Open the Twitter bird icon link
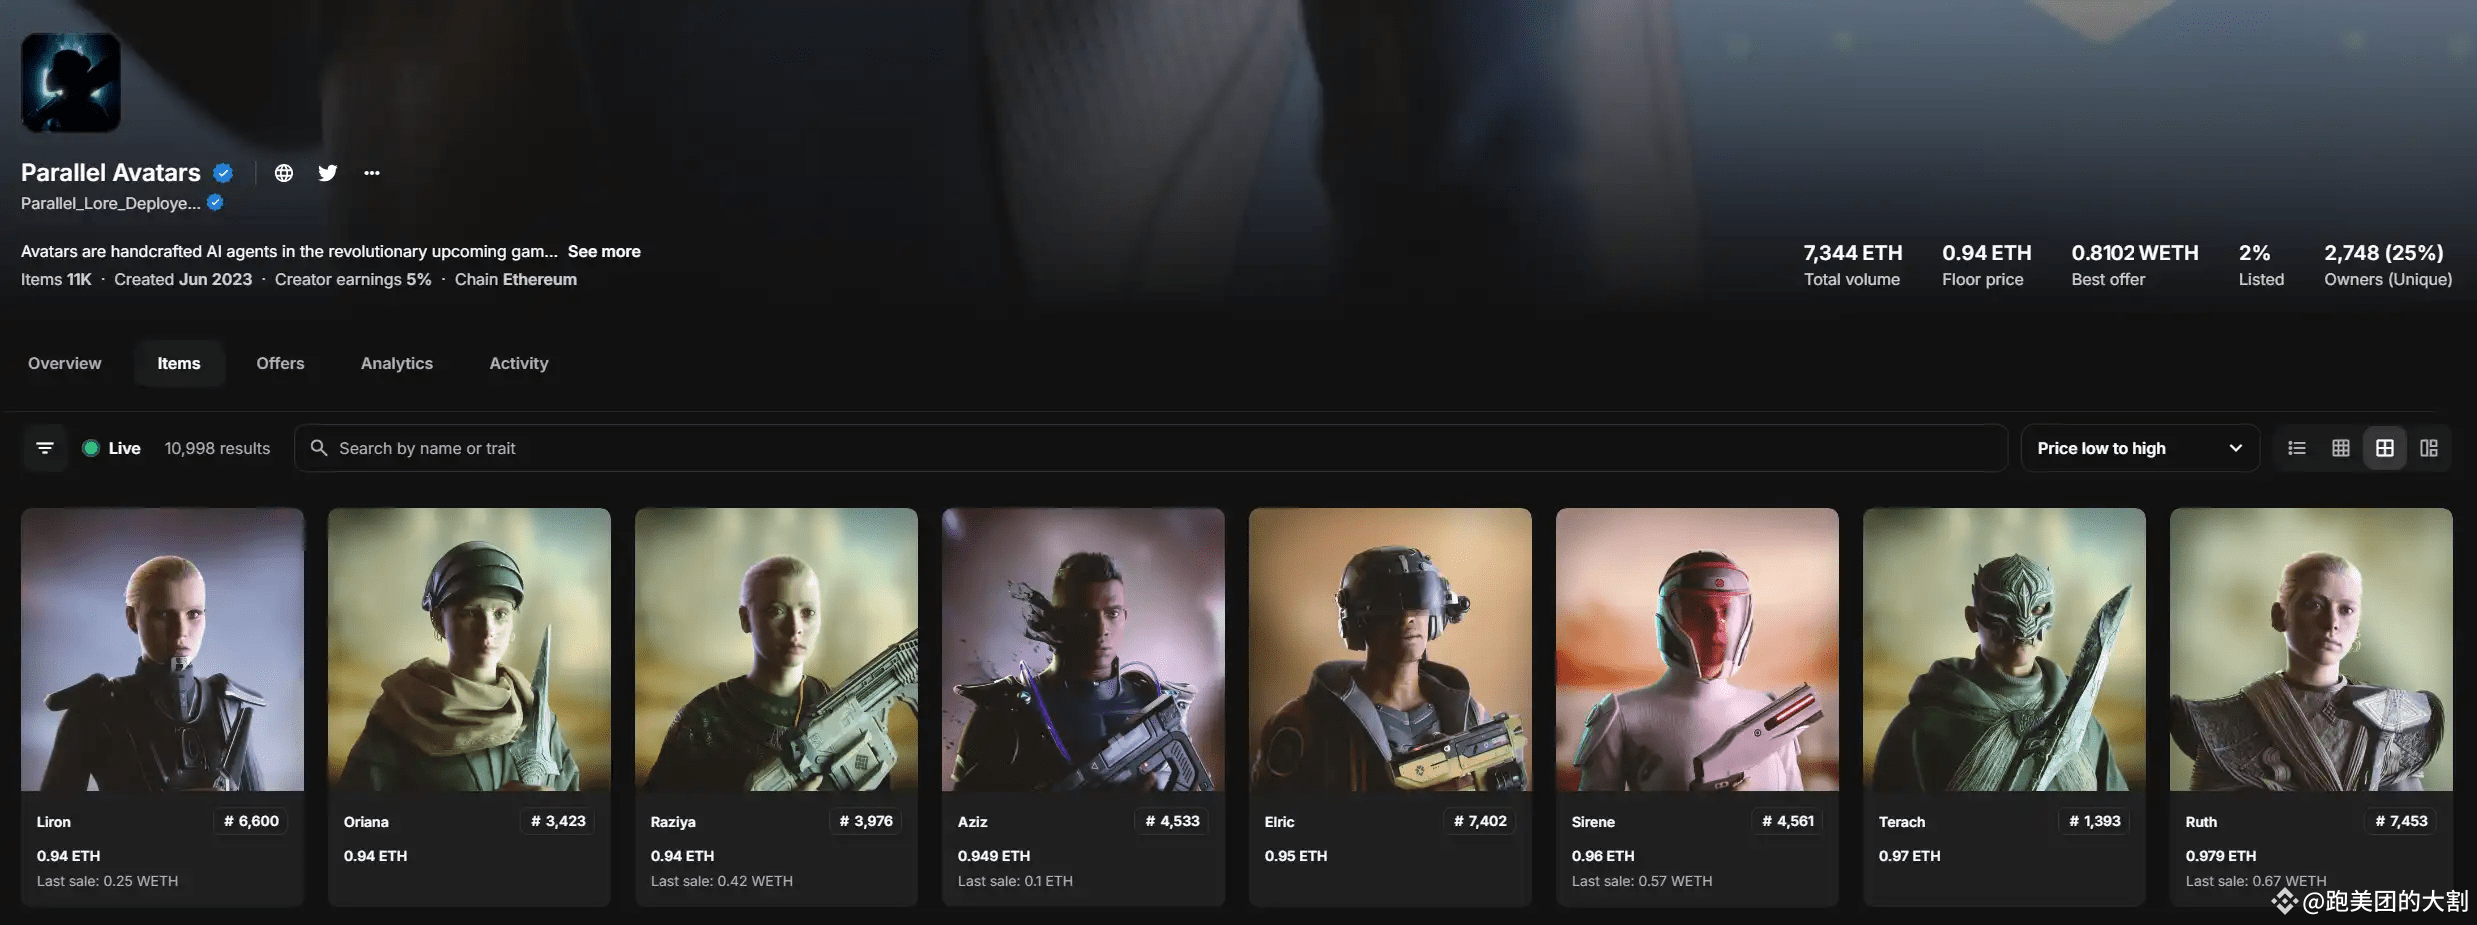The image size is (2477, 925). (x=328, y=173)
